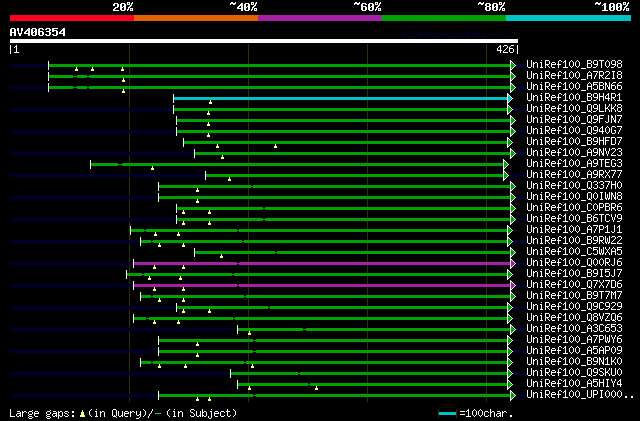Screen dimensions: 640x421
Task: Click the UniRef100_Q8VZQ6 label
Action: click(x=574, y=318)
